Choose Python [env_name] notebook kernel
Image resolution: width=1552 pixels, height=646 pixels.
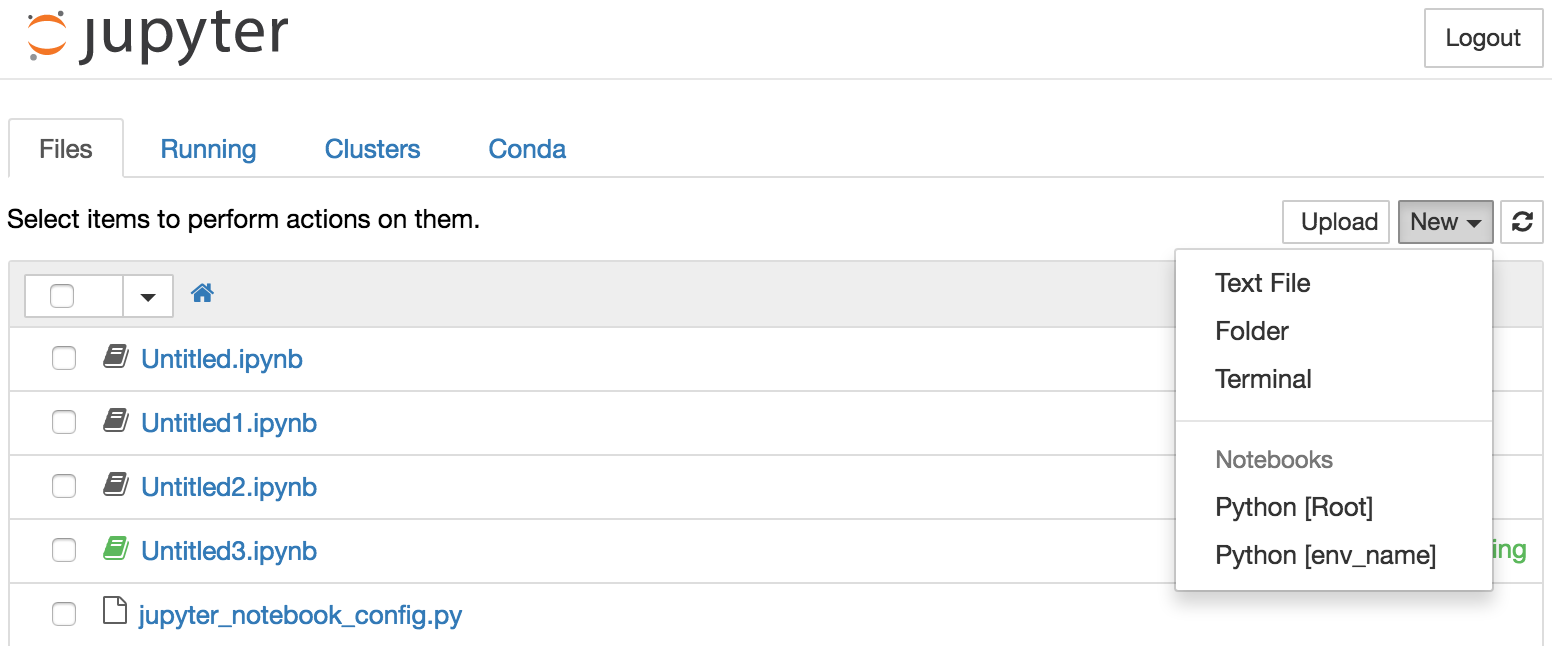click(1325, 555)
